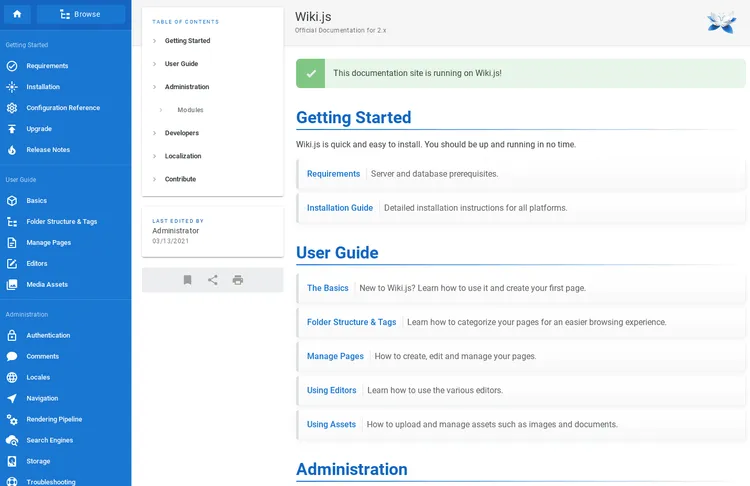Follow the Using Editors link
750x486 pixels.
coord(331,390)
